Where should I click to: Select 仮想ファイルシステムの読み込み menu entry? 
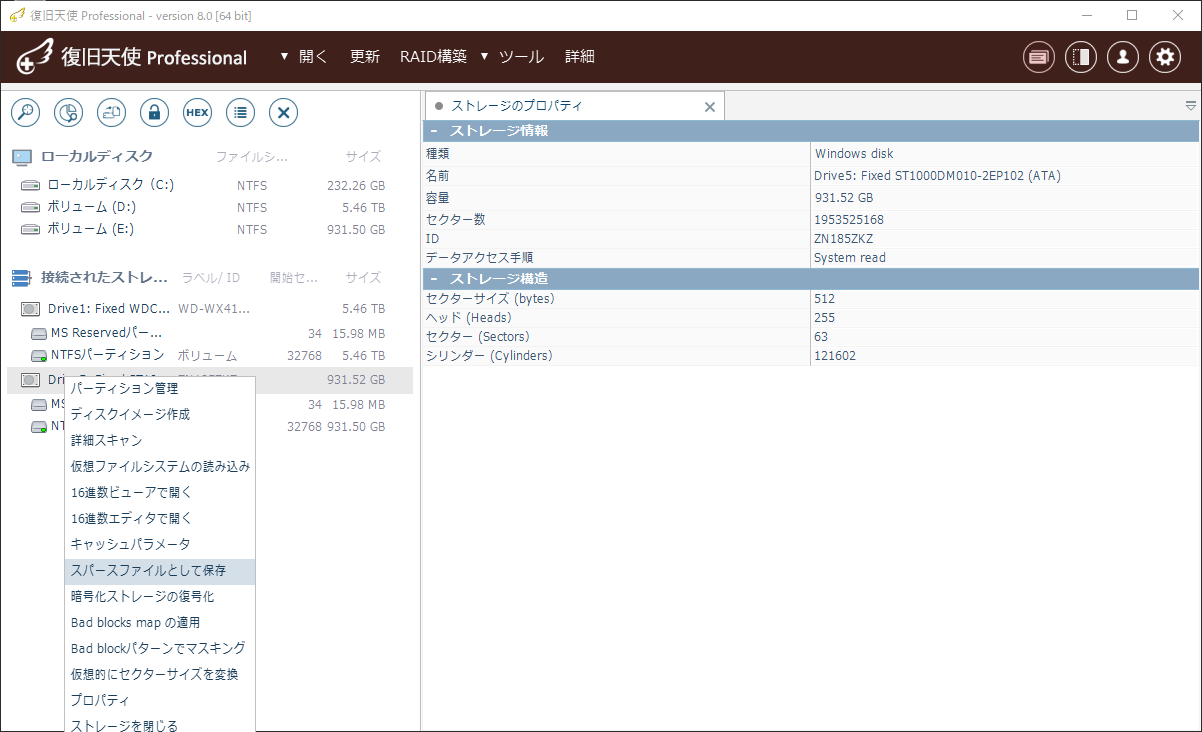click(x=160, y=466)
